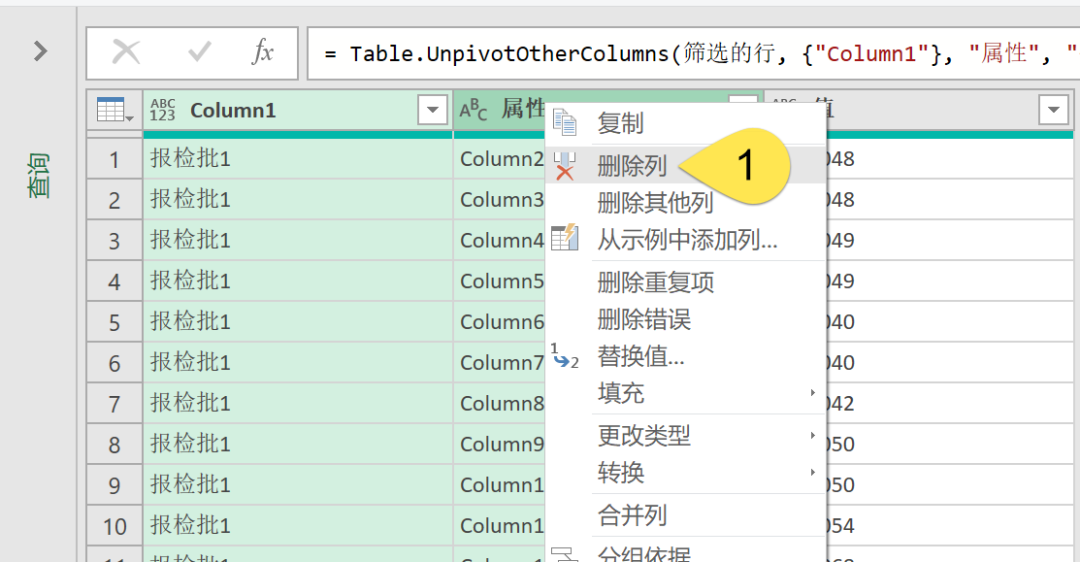Select row number 7 header
Screen dimensions: 1080x562
pos(114,403)
